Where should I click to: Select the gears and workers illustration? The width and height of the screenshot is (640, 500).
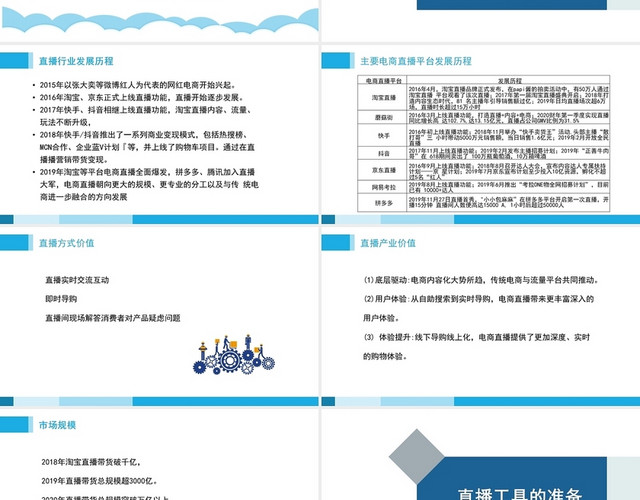pos(234,355)
